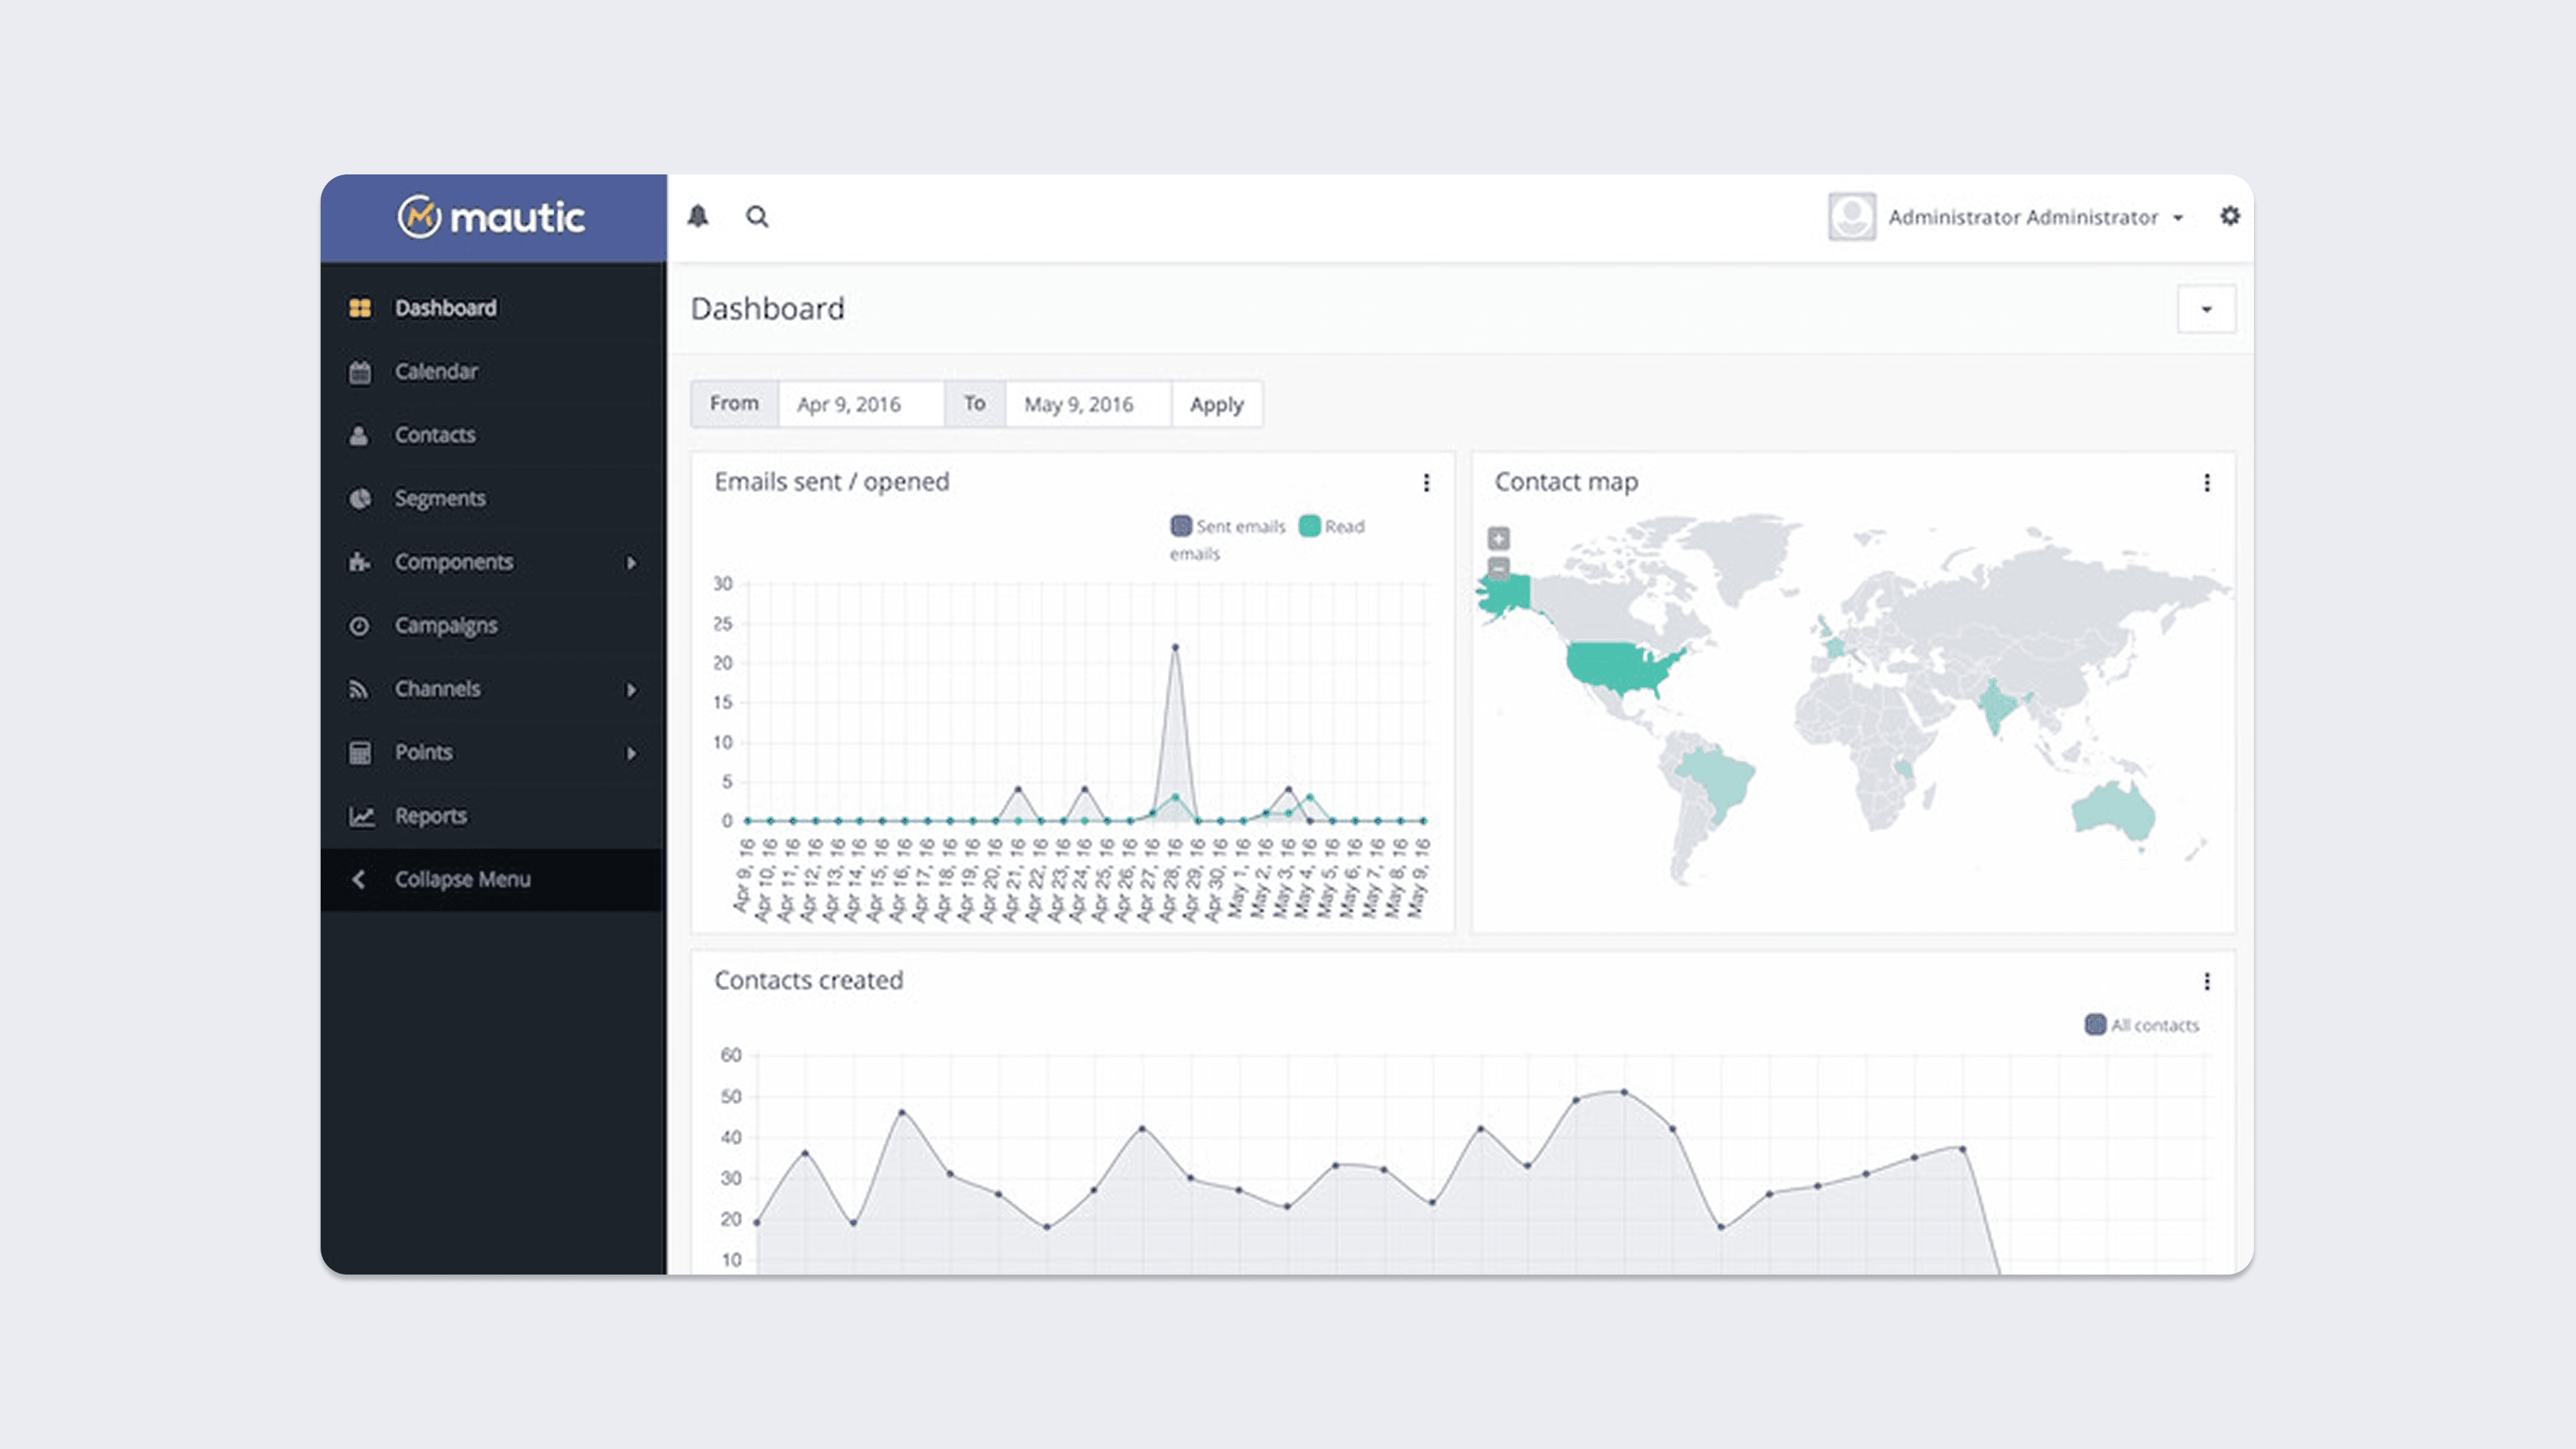Screen dimensions: 2576x1449
Task: Click Channels label in sidebar
Action: coord(437,689)
